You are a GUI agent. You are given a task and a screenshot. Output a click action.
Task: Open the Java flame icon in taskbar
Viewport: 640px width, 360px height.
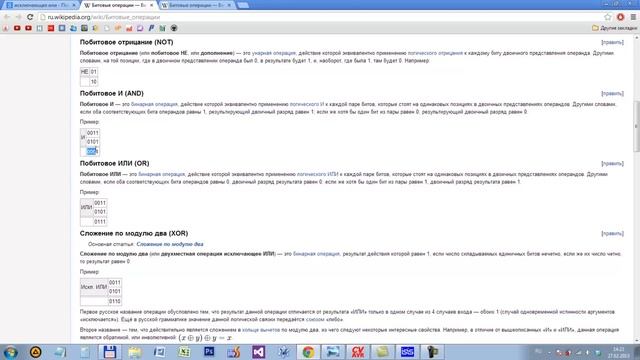(x=234, y=352)
